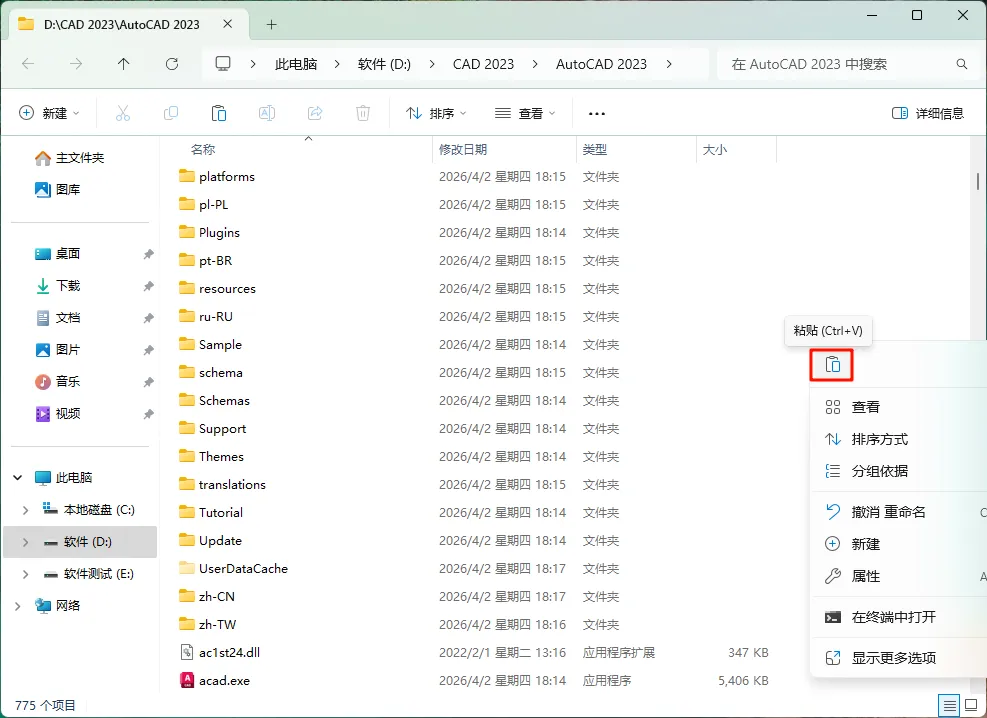
Task: Click the search magnifier icon
Action: coord(961,64)
